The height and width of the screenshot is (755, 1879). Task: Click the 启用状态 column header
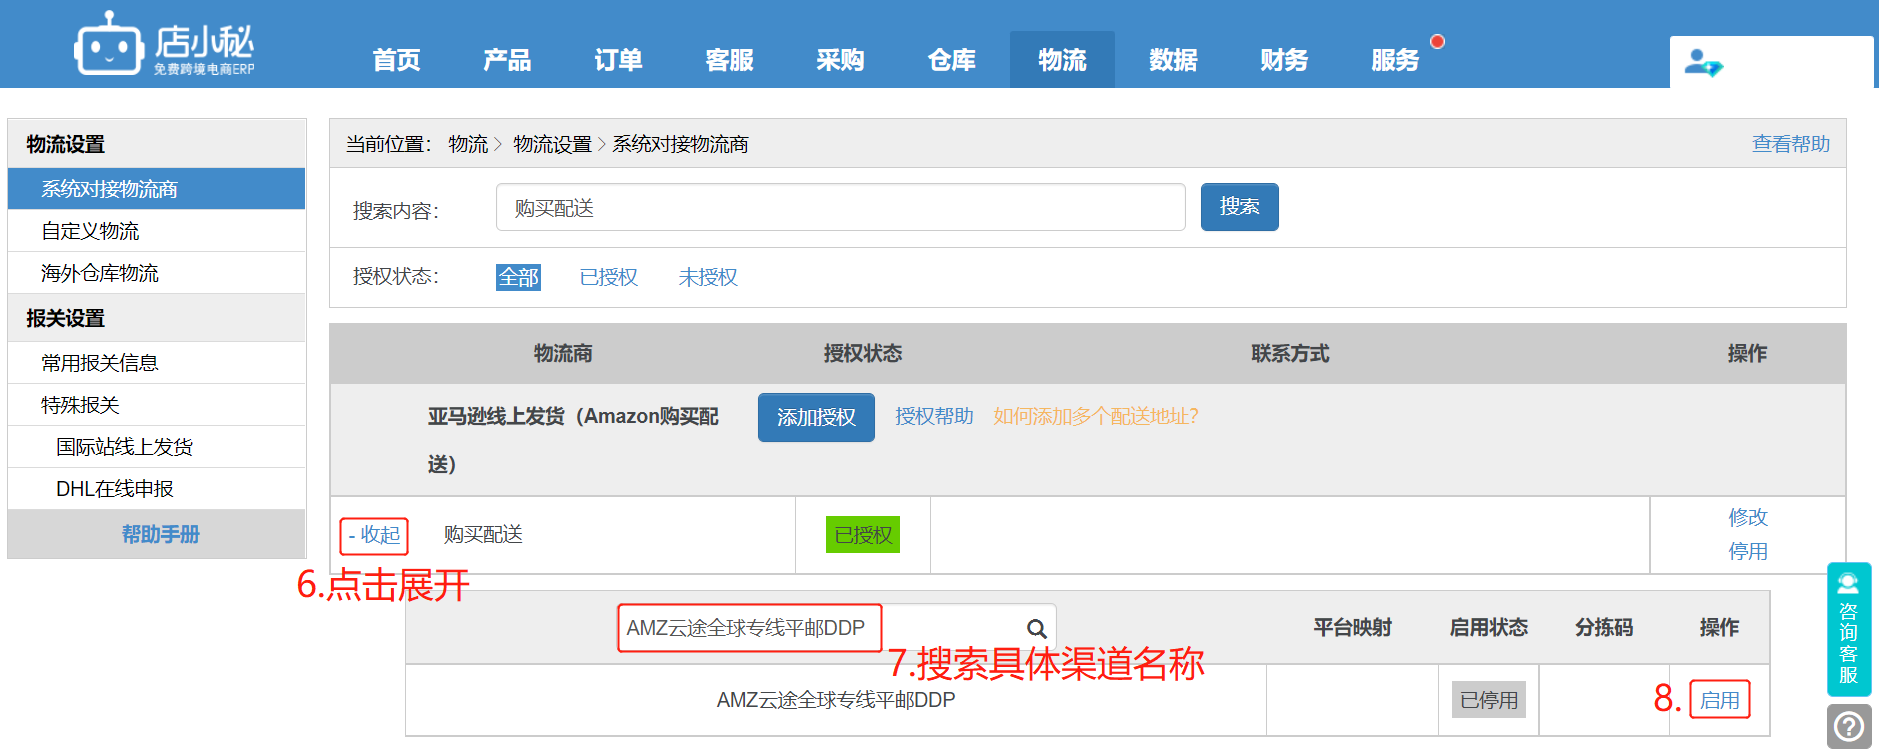click(1488, 627)
